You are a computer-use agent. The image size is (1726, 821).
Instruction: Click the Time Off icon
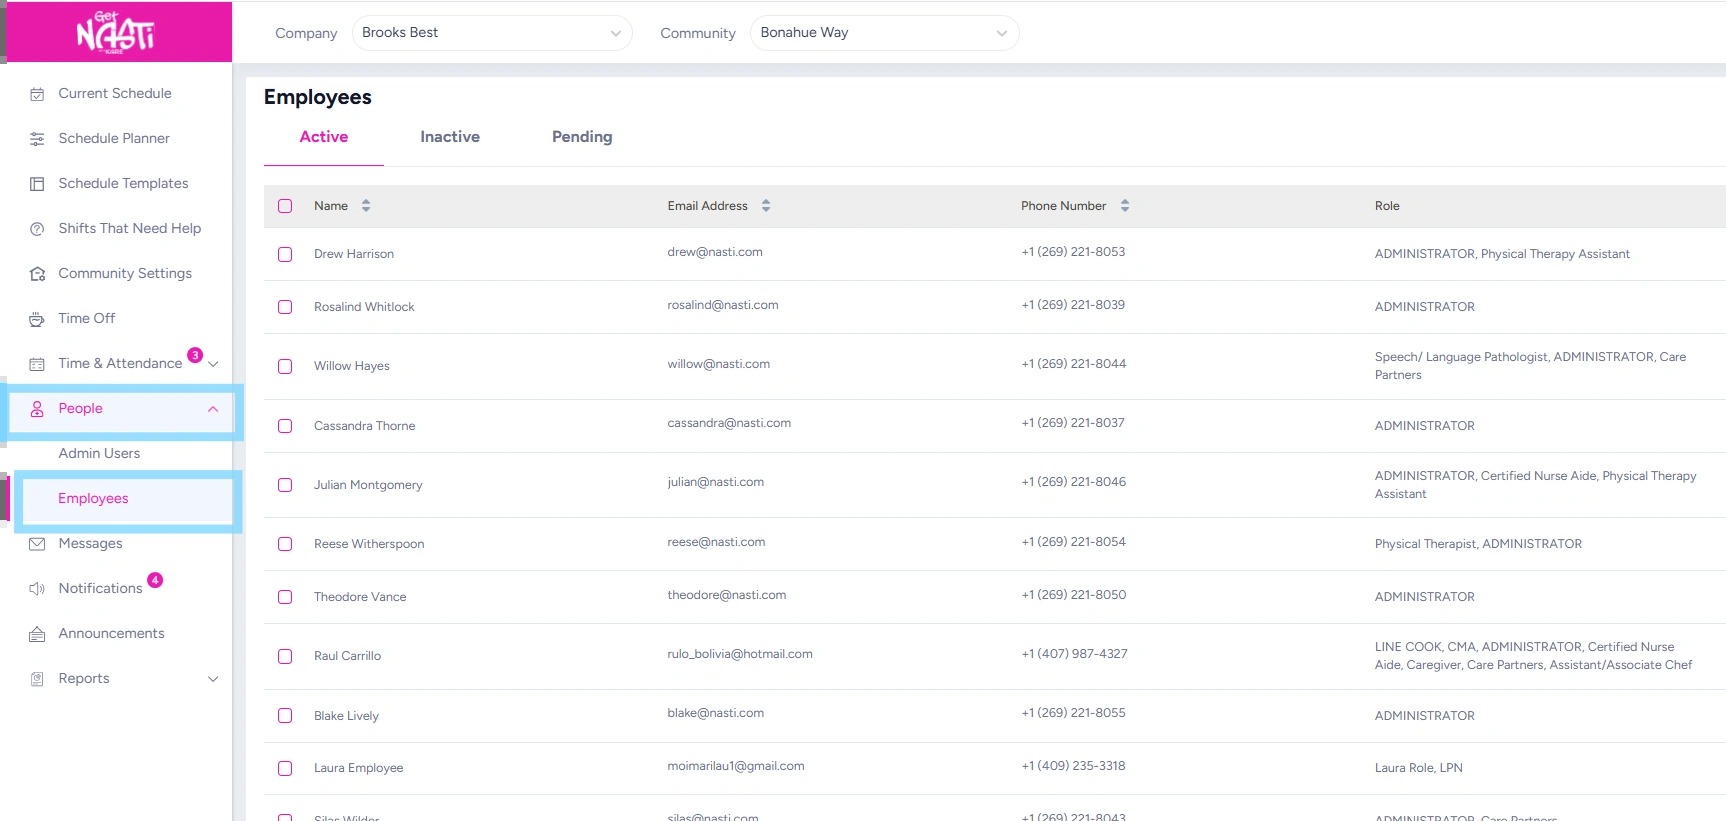37,319
